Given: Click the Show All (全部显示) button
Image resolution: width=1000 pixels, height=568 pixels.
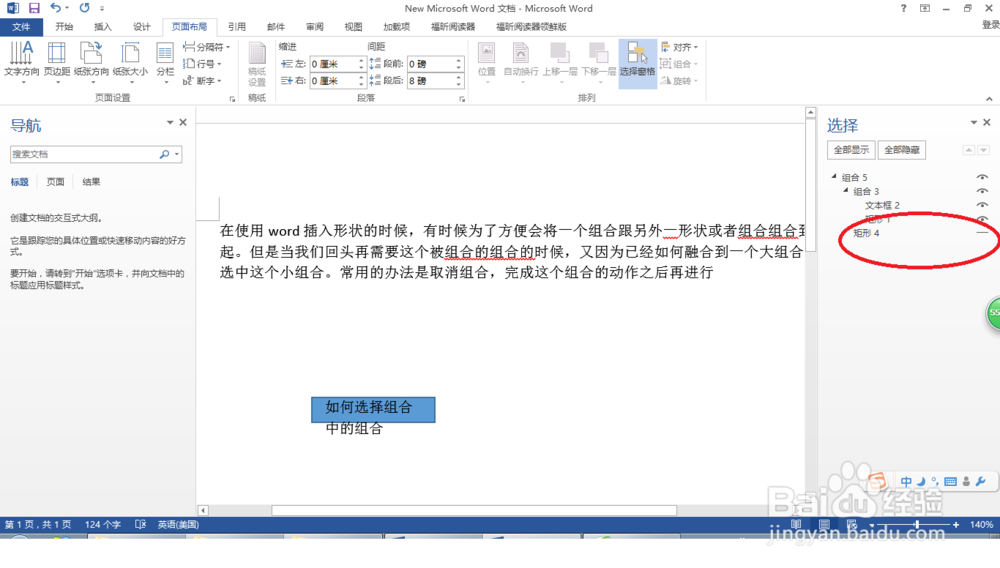Looking at the screenshot, I should click(x=851, y=150).
